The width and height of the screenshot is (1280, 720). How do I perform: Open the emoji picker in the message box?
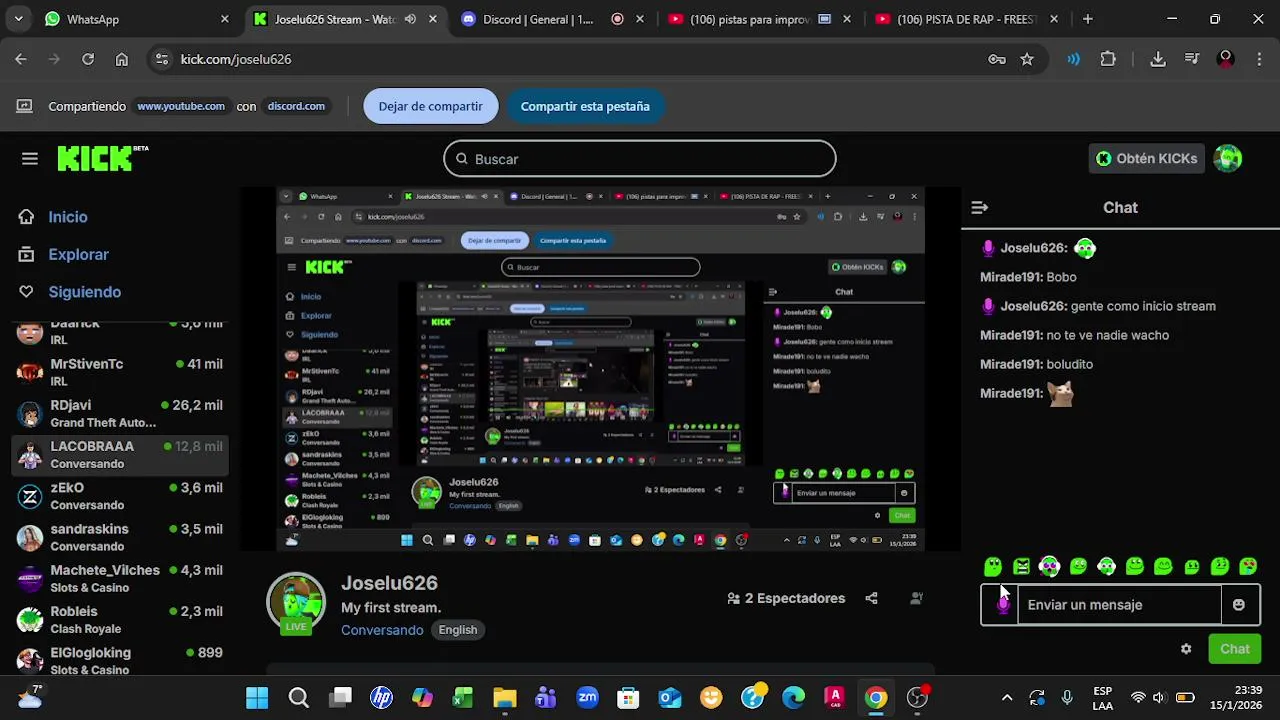[1239, 605]
